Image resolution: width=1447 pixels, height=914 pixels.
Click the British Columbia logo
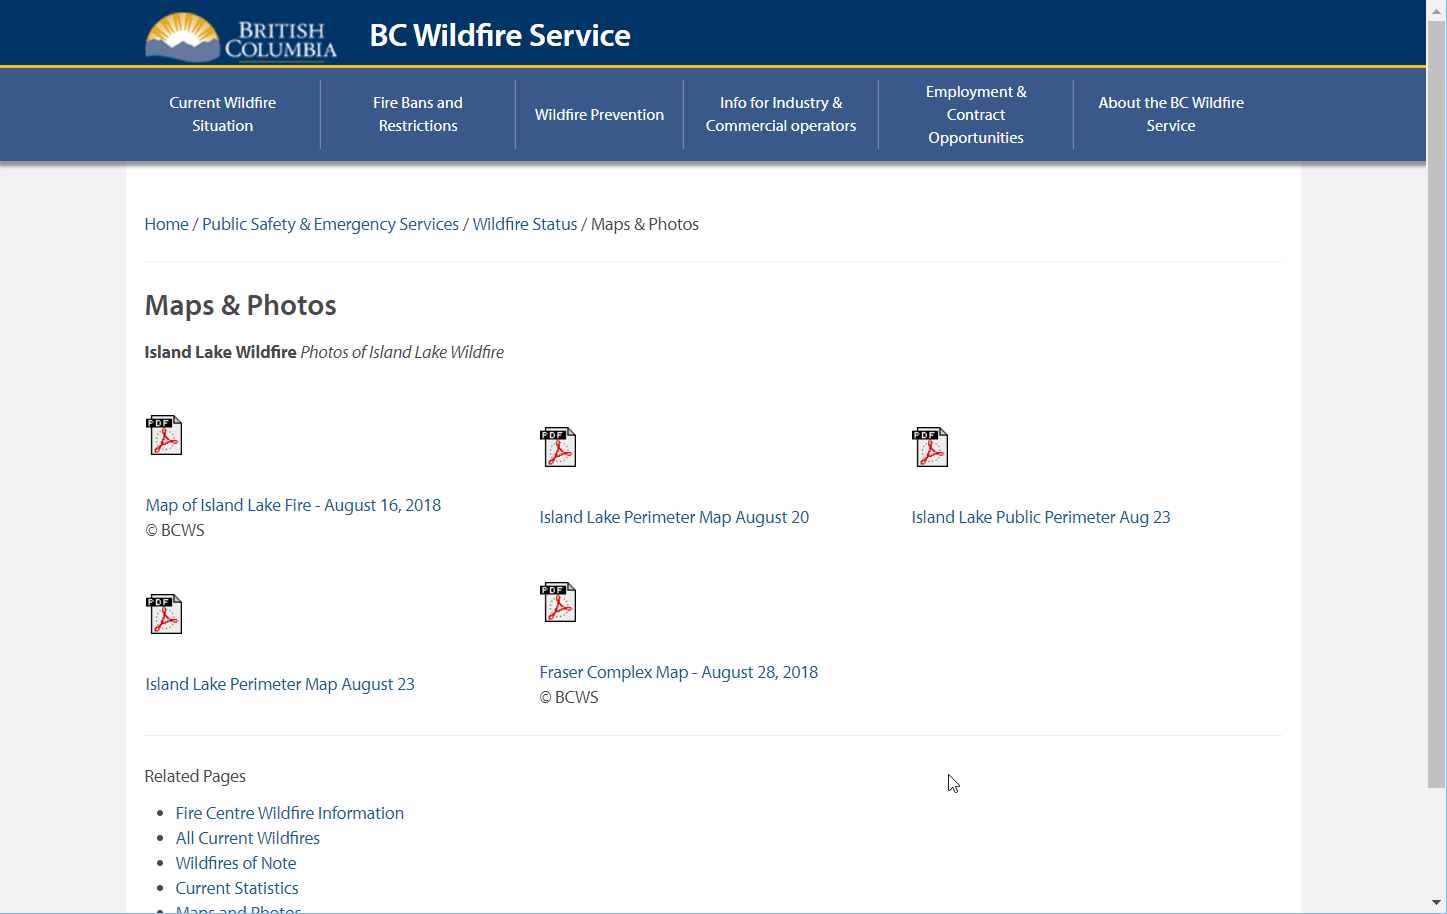241,37
